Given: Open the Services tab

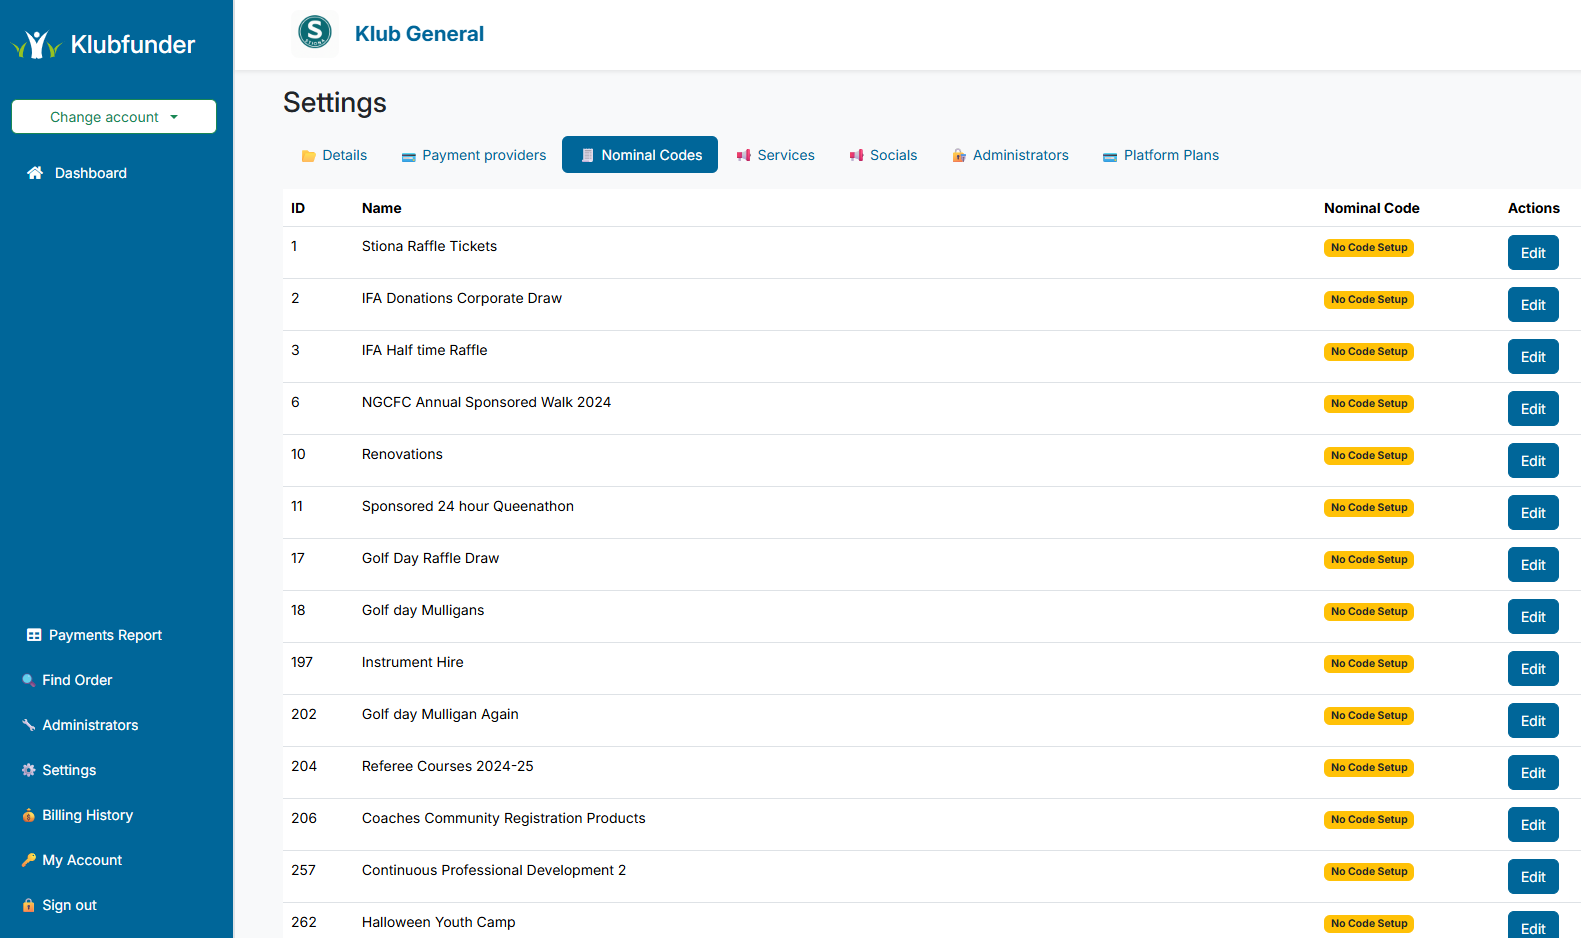Looking at the screenshot, I should (776, 155).
